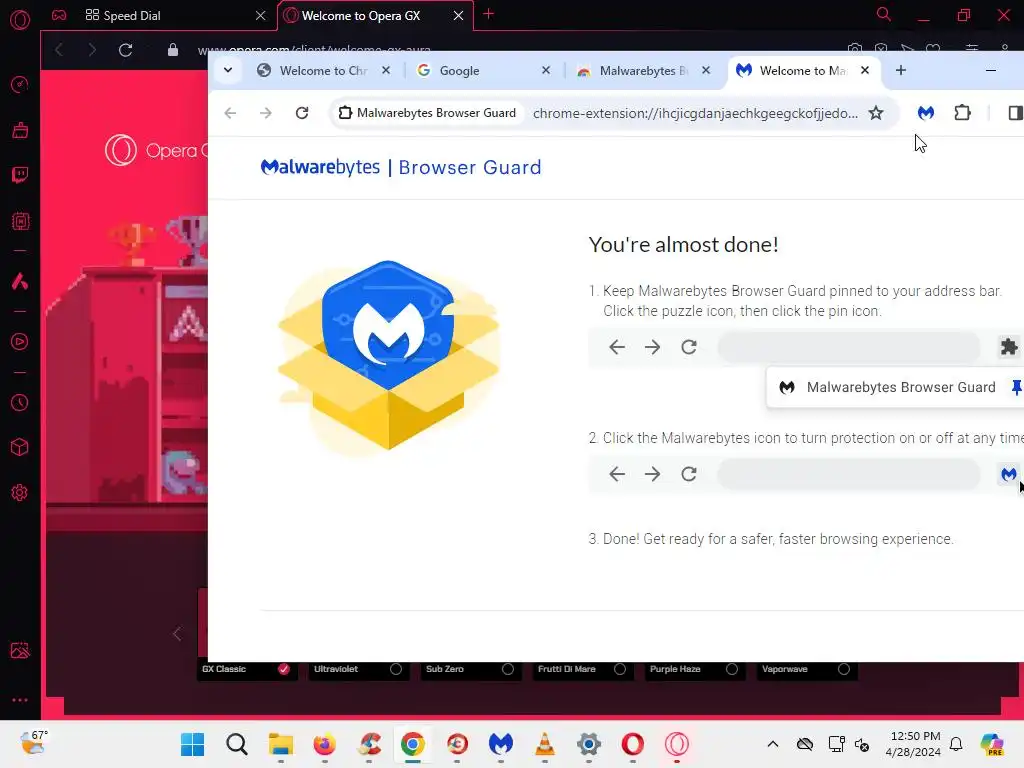
Task: Open History clock icon in Opera sidebar
Action: [x=20, y=402]
